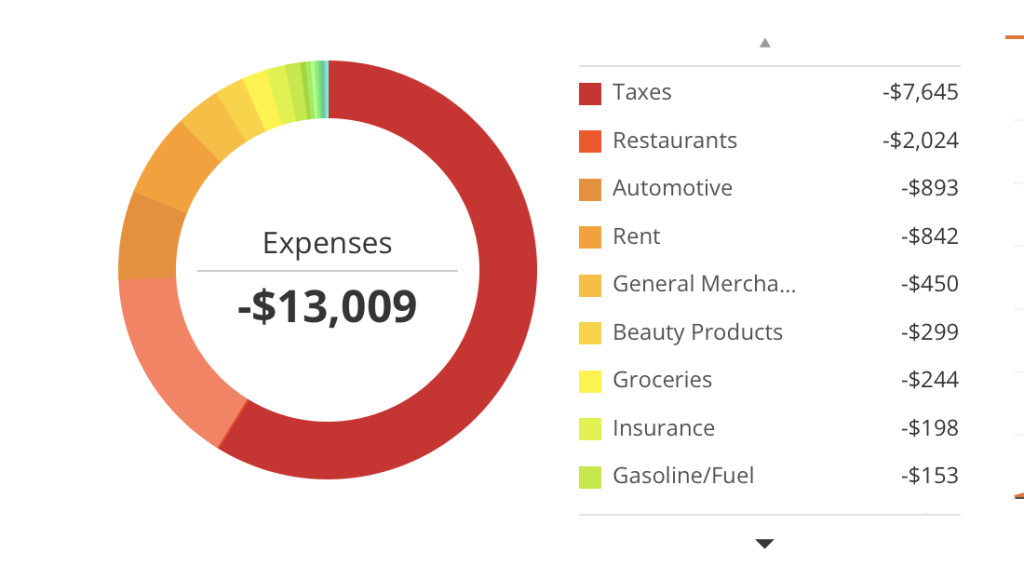This screenshot has width=1024, height=566.
Task: Select the General Merchandise category label
Action: [x=704, y=284]
